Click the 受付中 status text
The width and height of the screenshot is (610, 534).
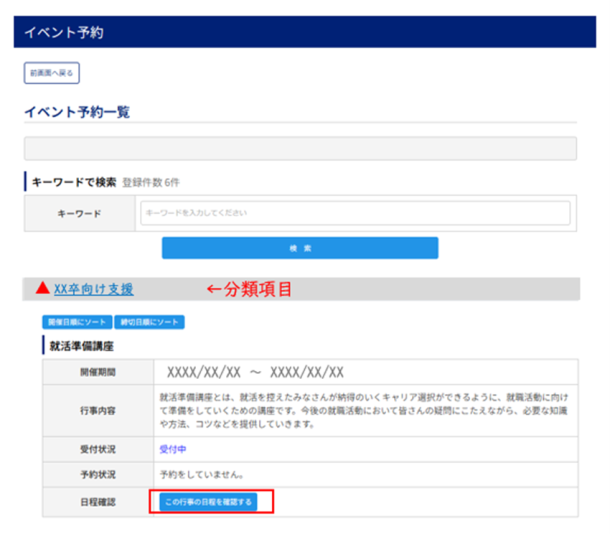click(x=173, y=449)
